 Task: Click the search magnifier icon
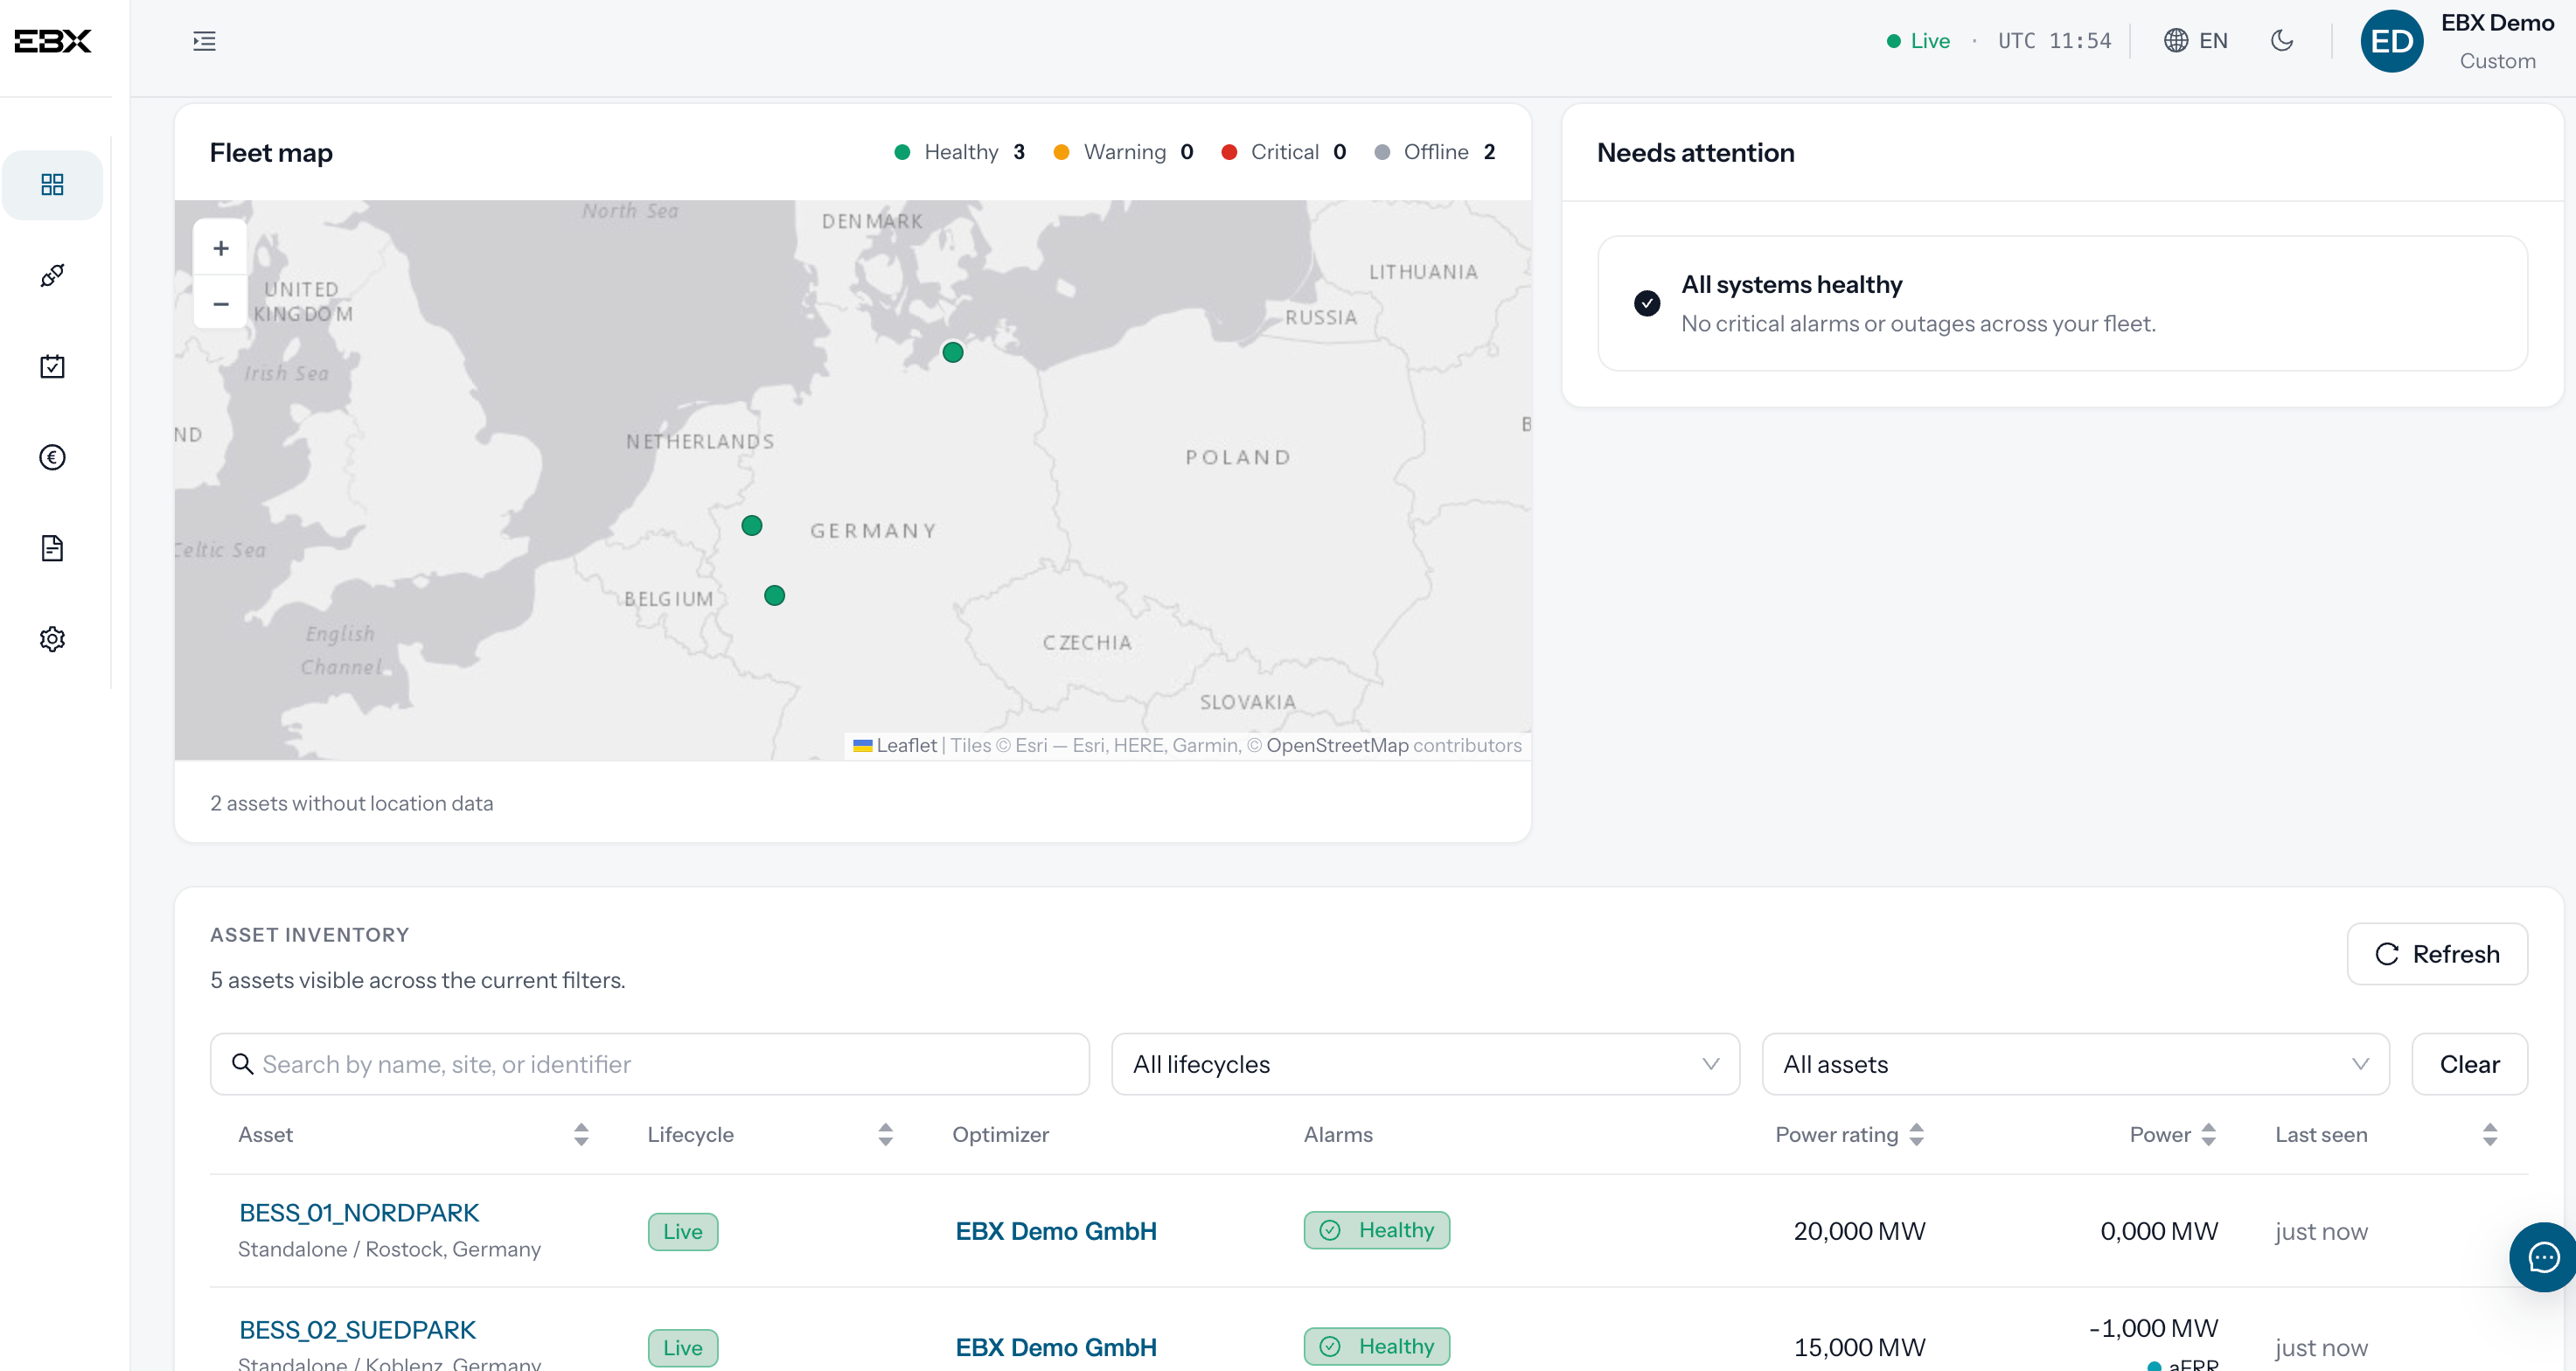(x=242, y=1064)
